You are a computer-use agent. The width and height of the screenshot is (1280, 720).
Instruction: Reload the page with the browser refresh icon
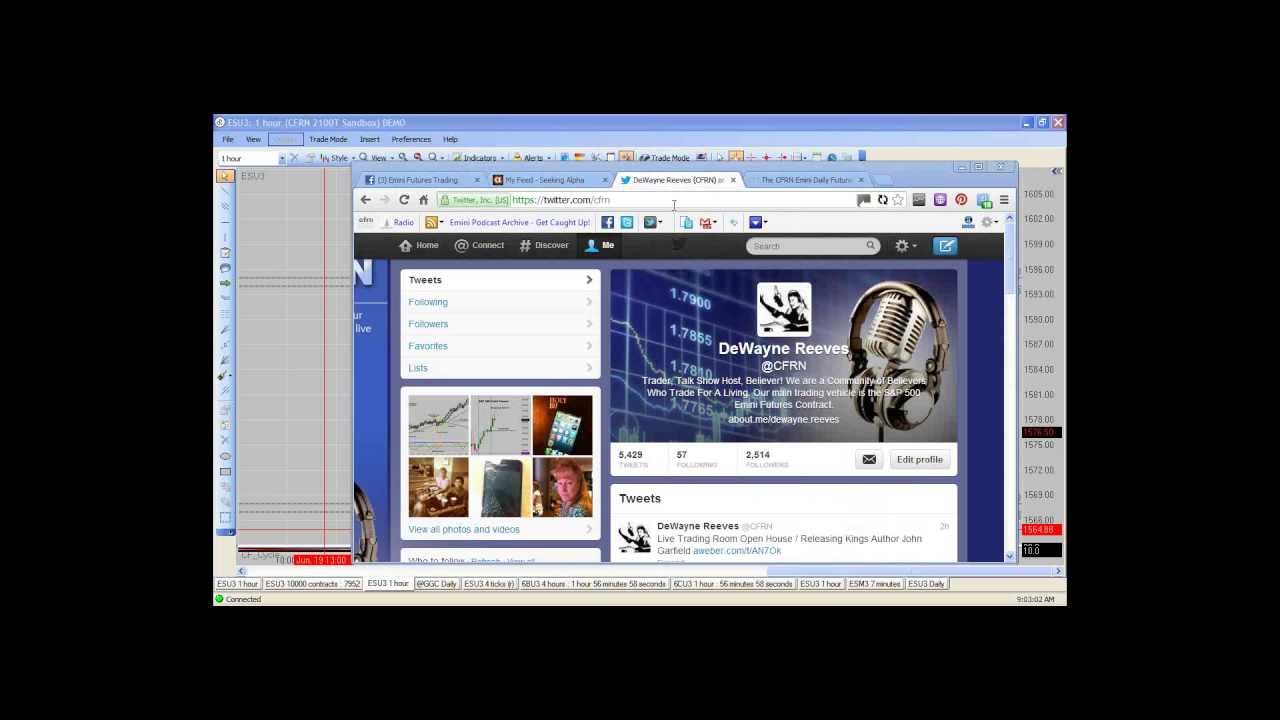tap(404, 200)
